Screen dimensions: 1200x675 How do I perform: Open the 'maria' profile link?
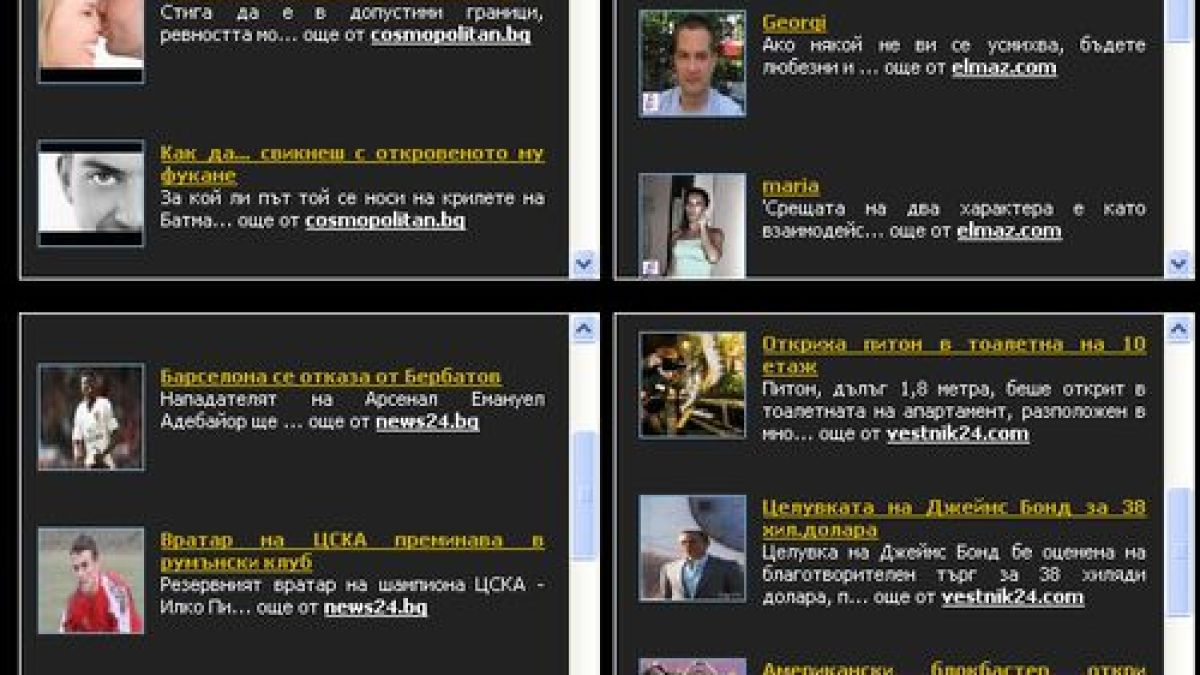pos(790,186)
